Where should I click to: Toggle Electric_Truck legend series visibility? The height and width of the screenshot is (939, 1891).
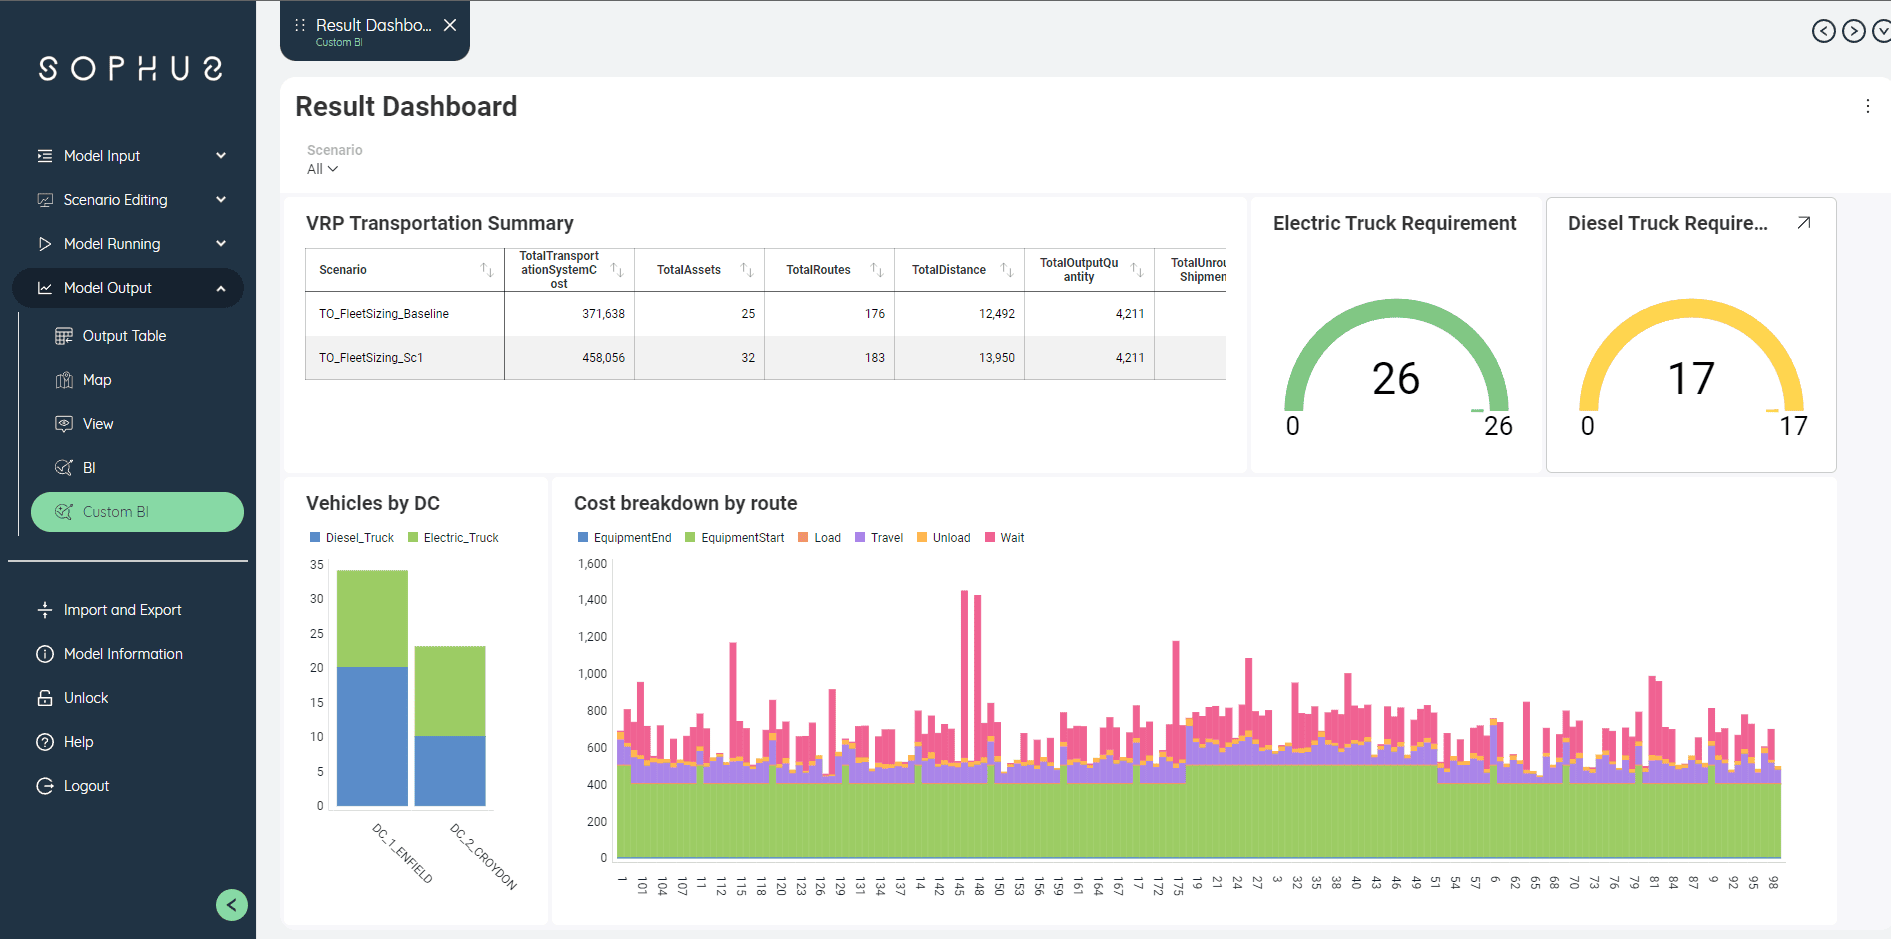click(x=453, y=538)
